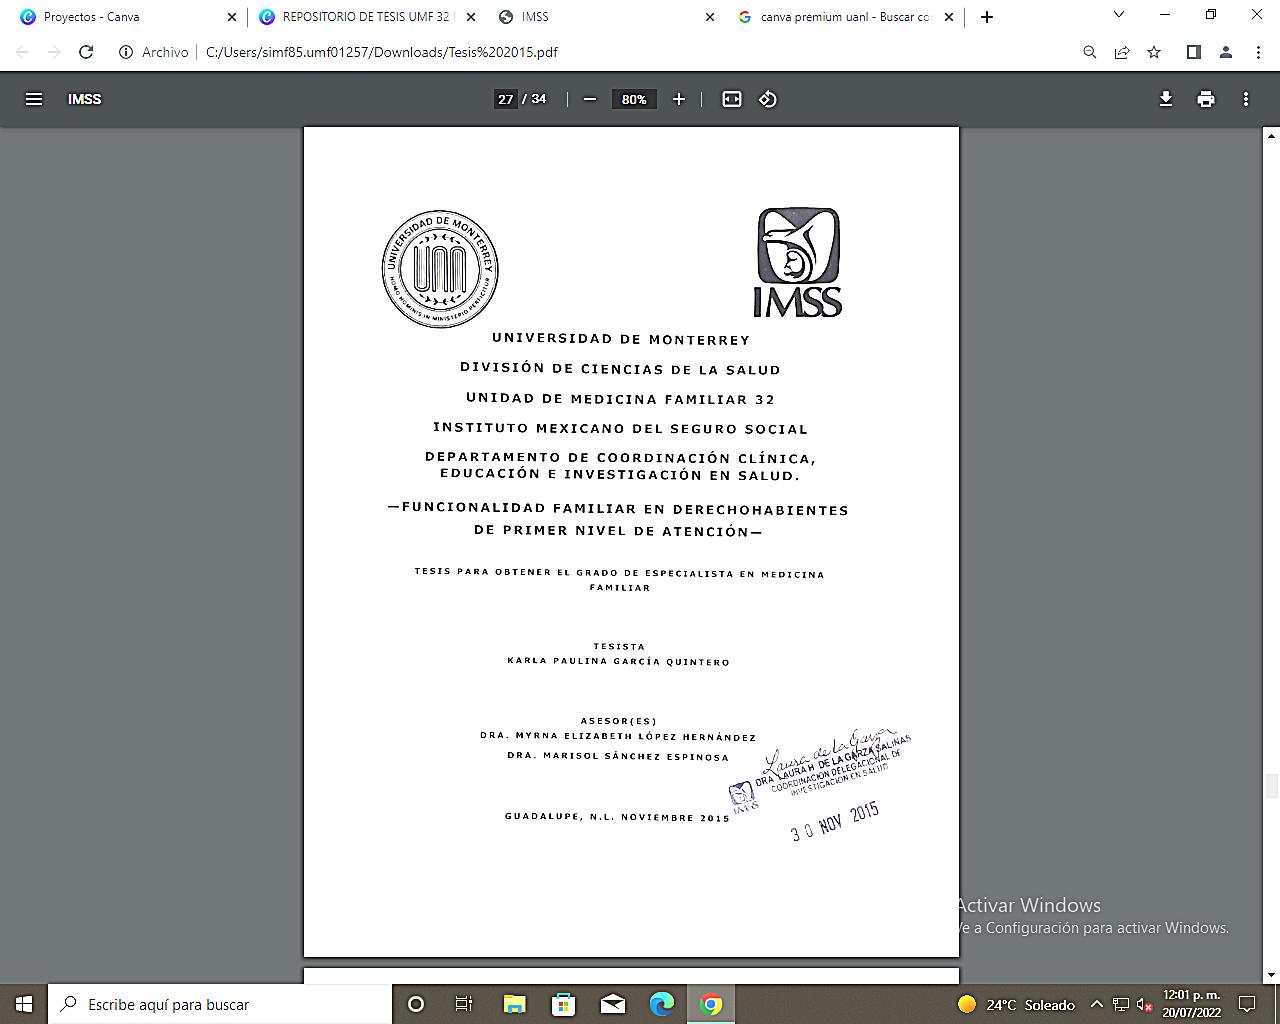
Task: Open File Explorer from taskbar
Action: click(514, 1004)
